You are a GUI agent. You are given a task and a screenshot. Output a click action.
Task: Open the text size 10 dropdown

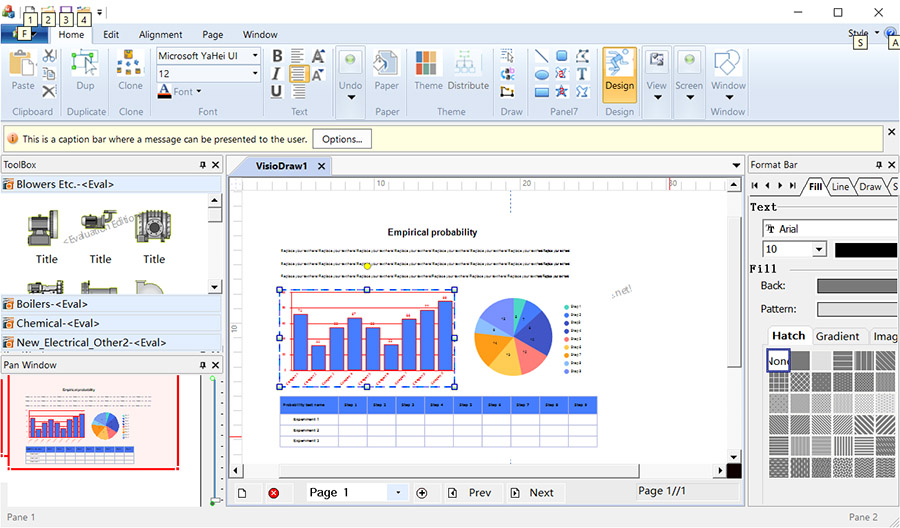click(x=819, y=249)
